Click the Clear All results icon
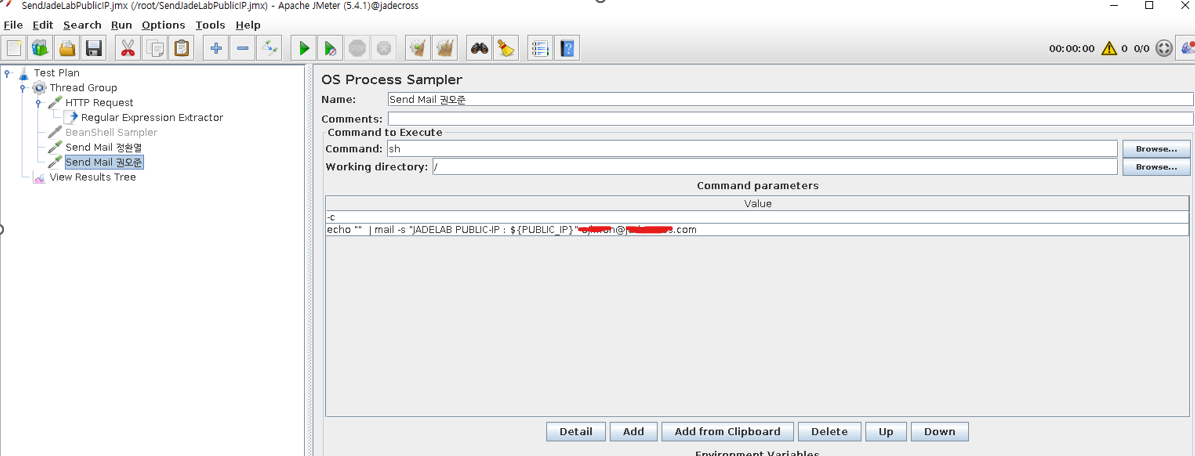 tap(444, 48)
